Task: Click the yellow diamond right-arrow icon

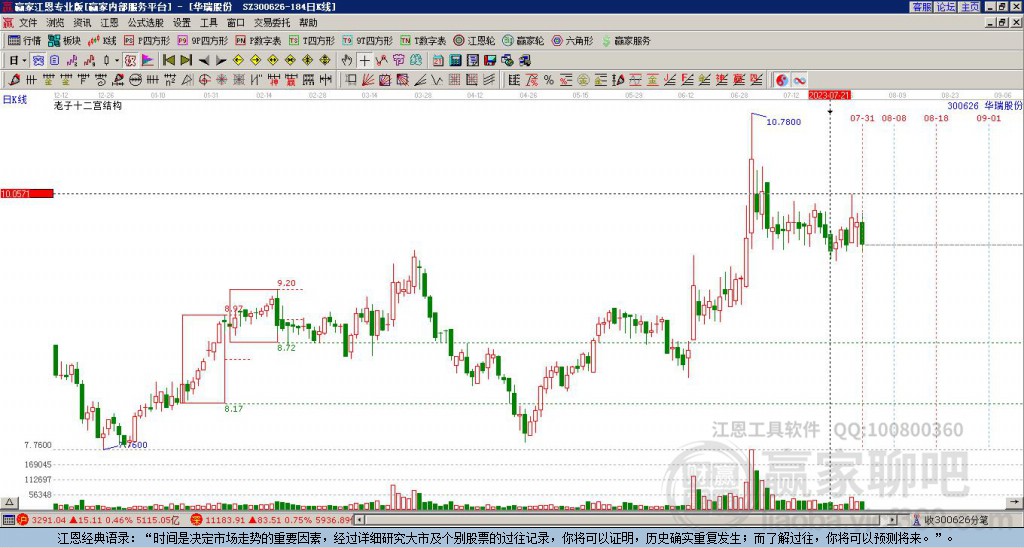Action: point(255,61)
